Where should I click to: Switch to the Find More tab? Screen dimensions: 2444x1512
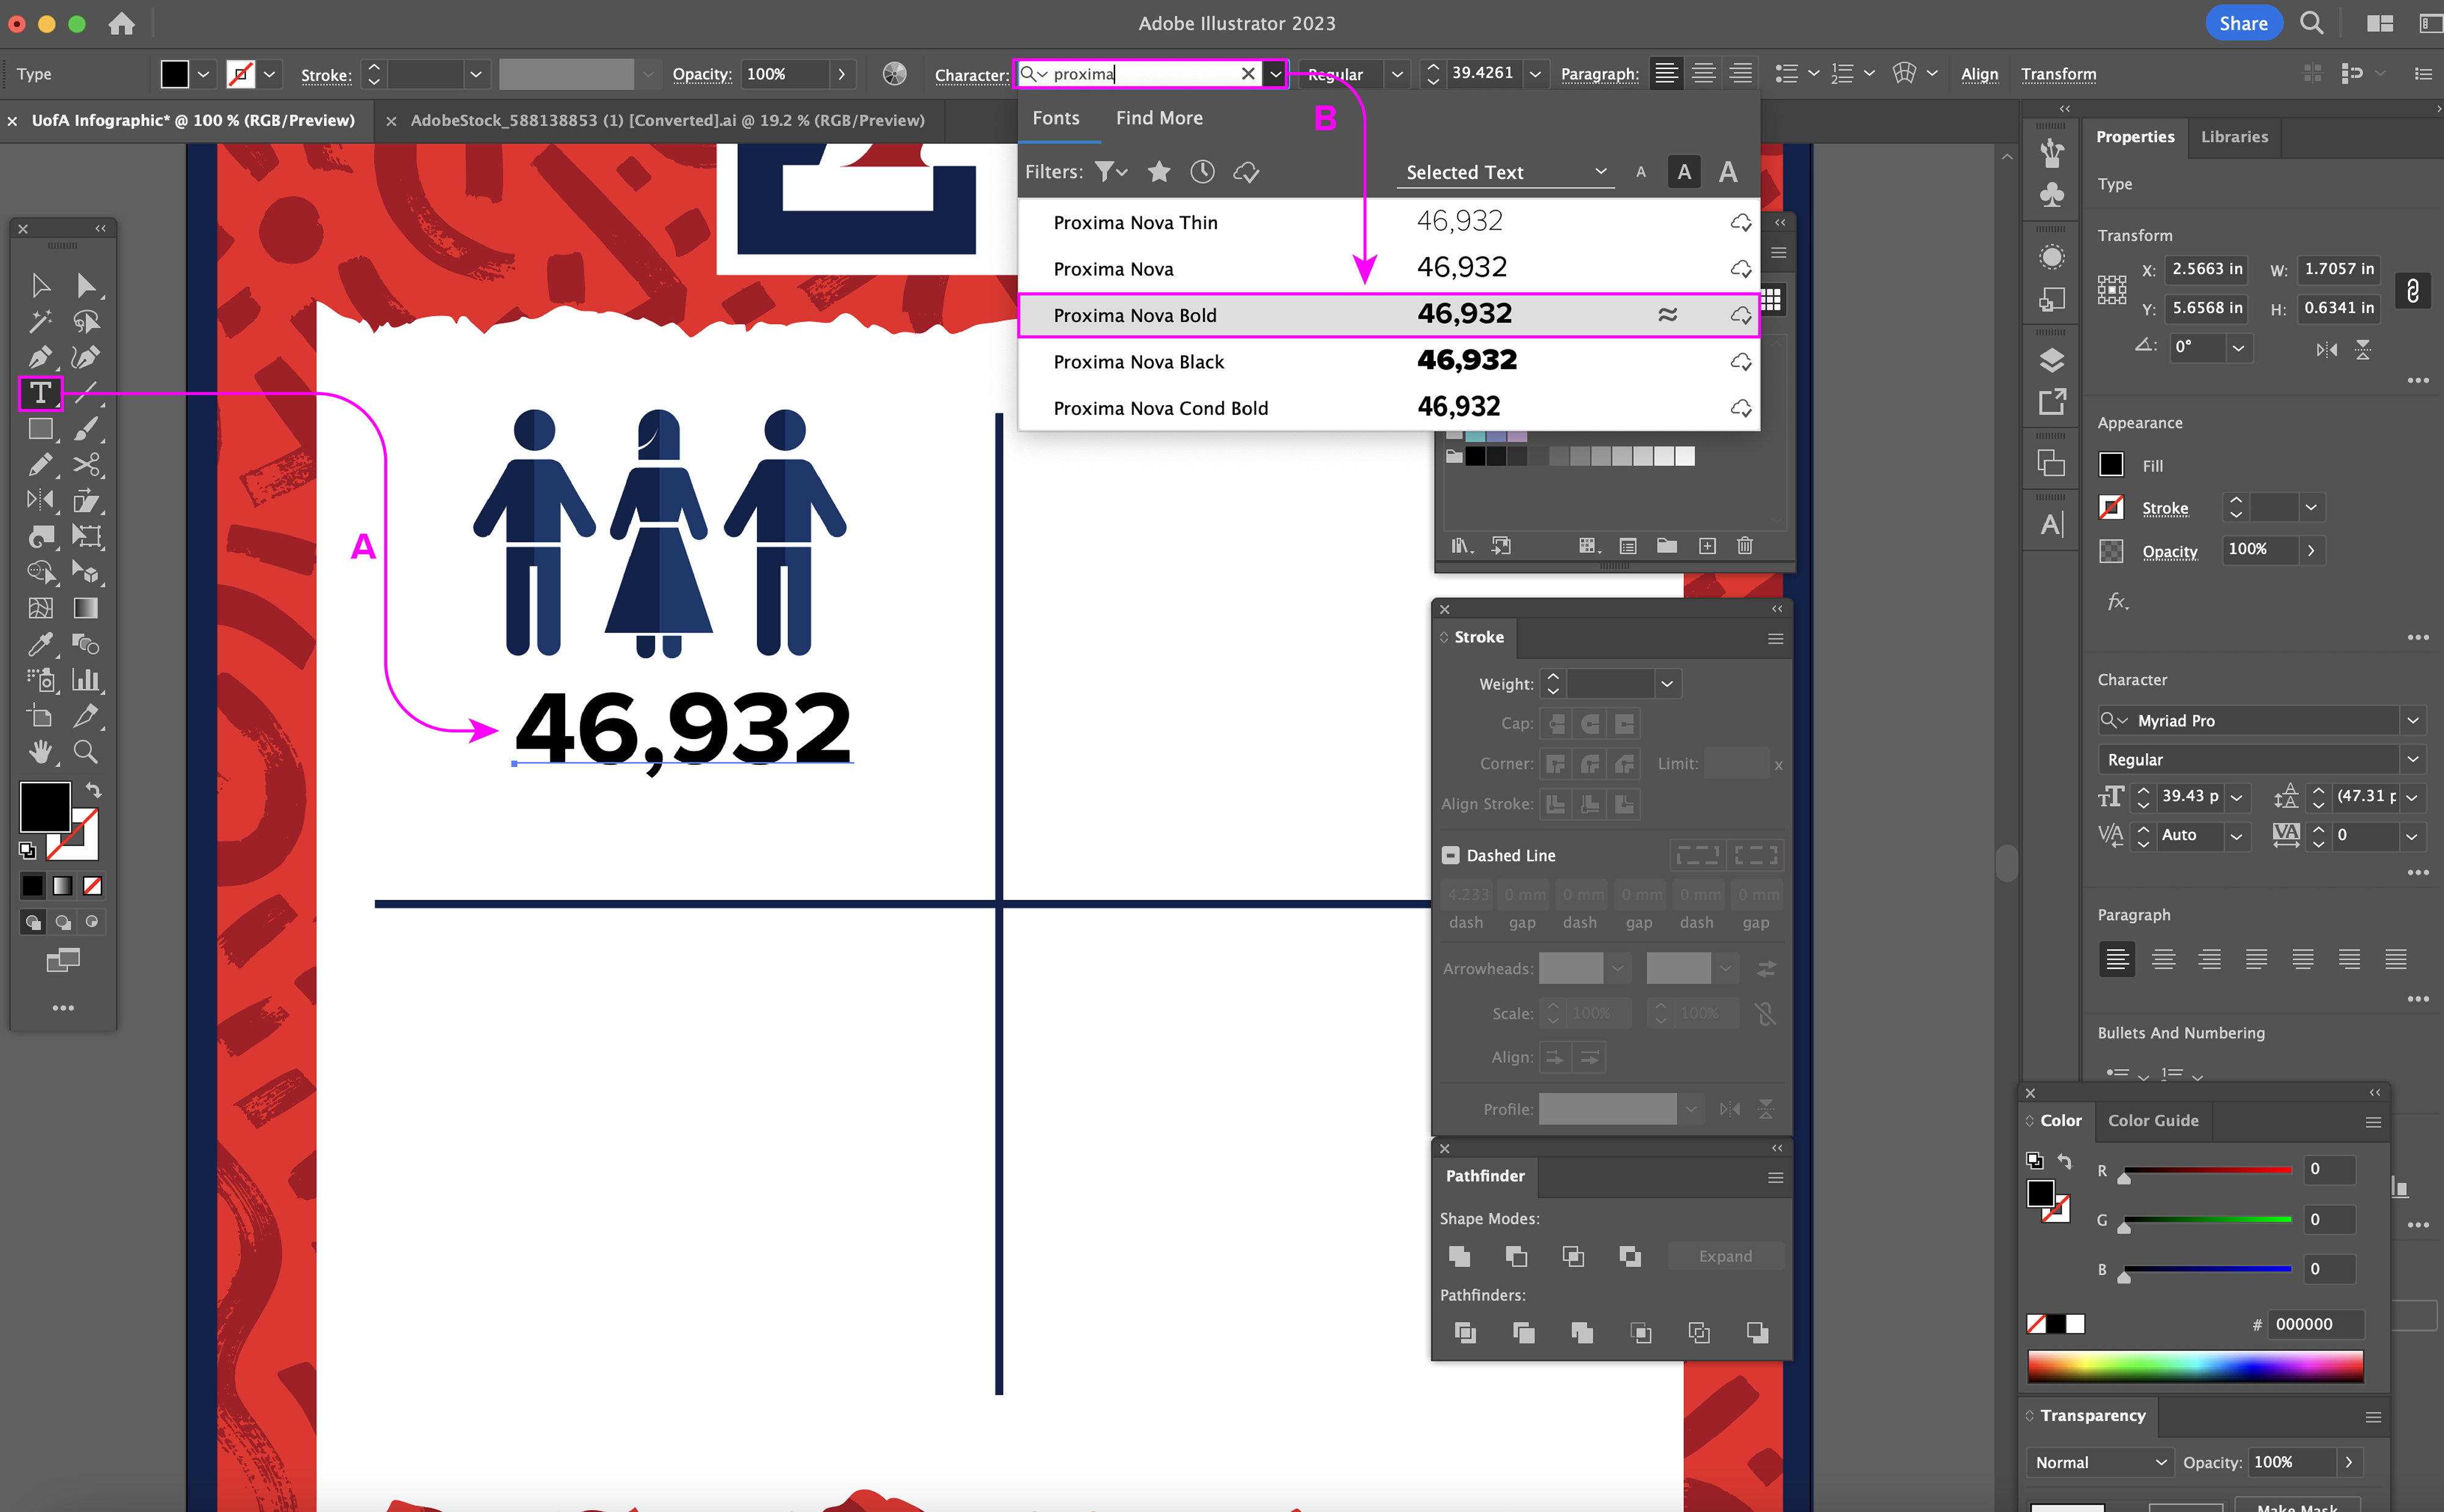[1158, 118]
